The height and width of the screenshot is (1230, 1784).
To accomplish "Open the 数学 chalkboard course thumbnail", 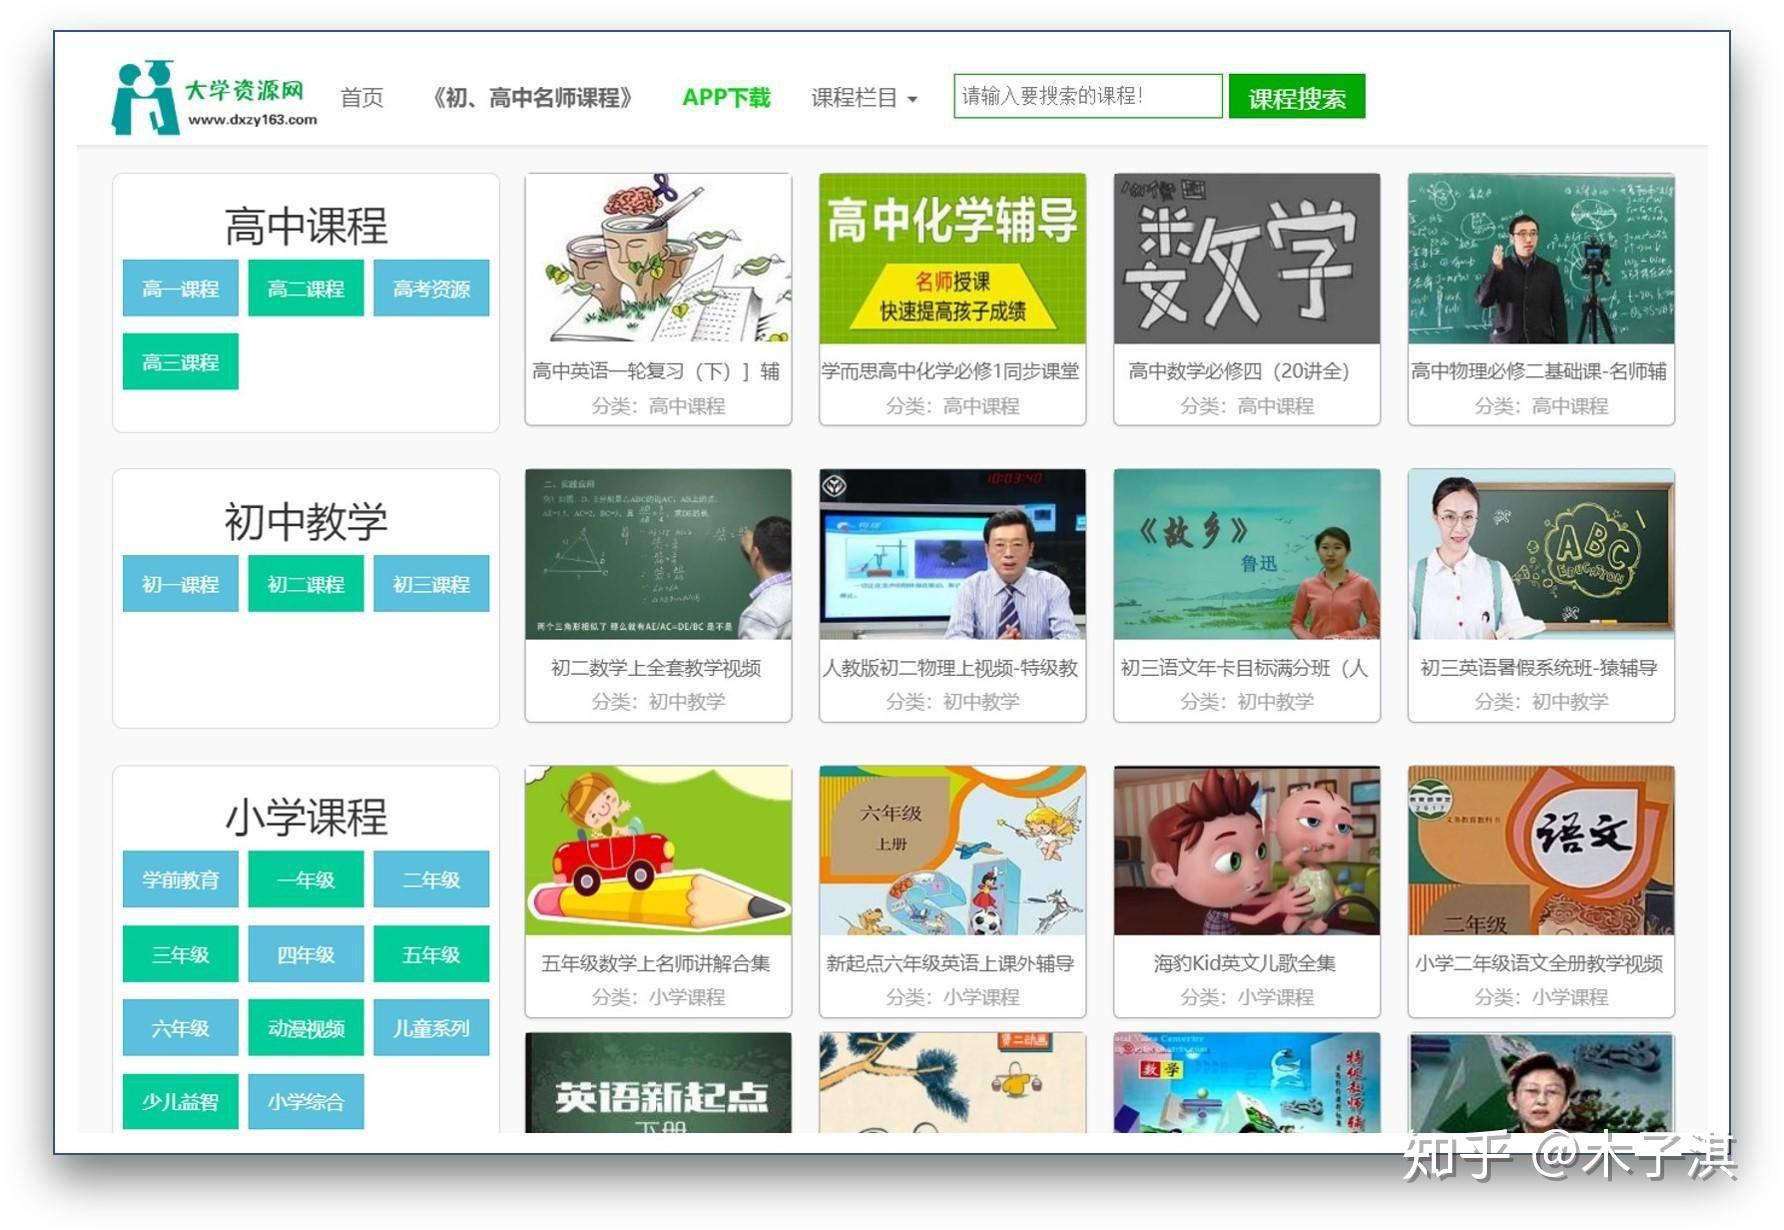I will [x=1247, y=259].
